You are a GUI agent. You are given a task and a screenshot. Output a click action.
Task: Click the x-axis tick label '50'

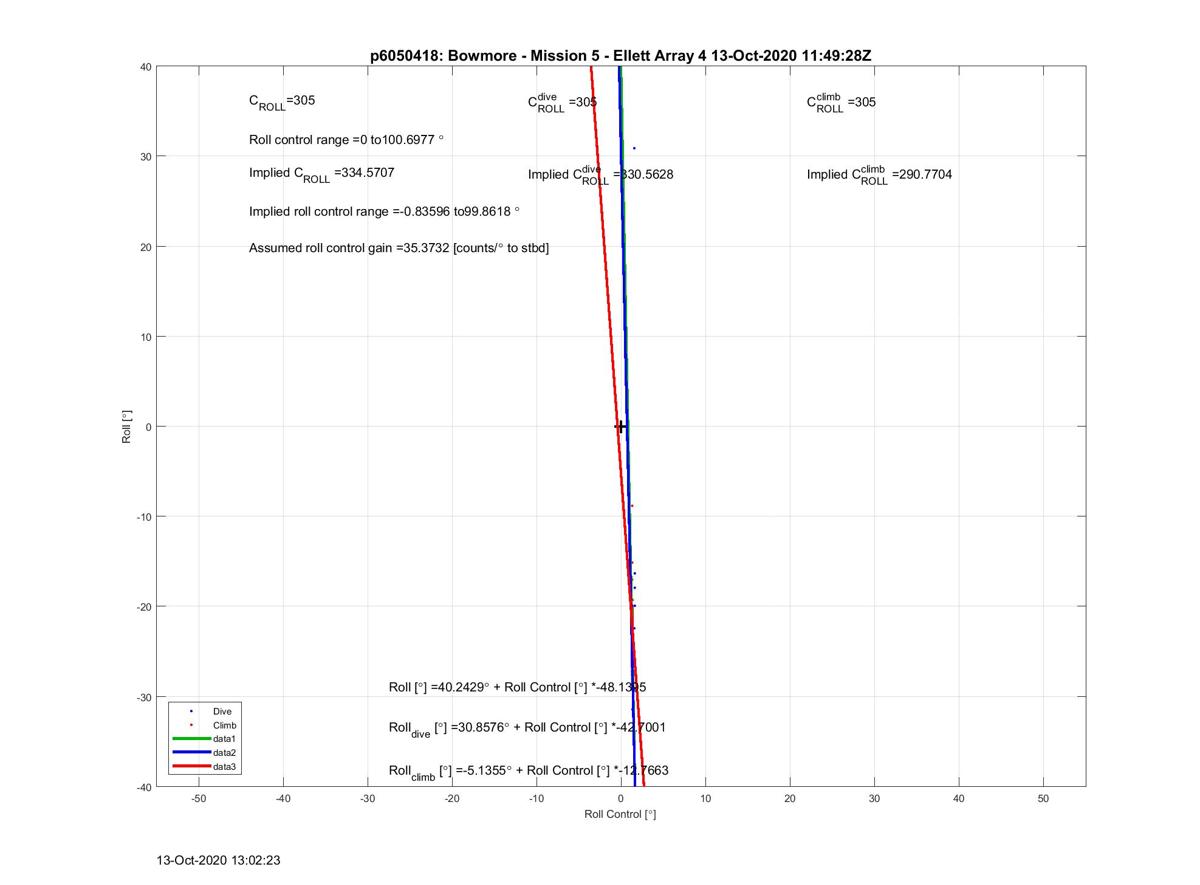[x=1044, y=798]
